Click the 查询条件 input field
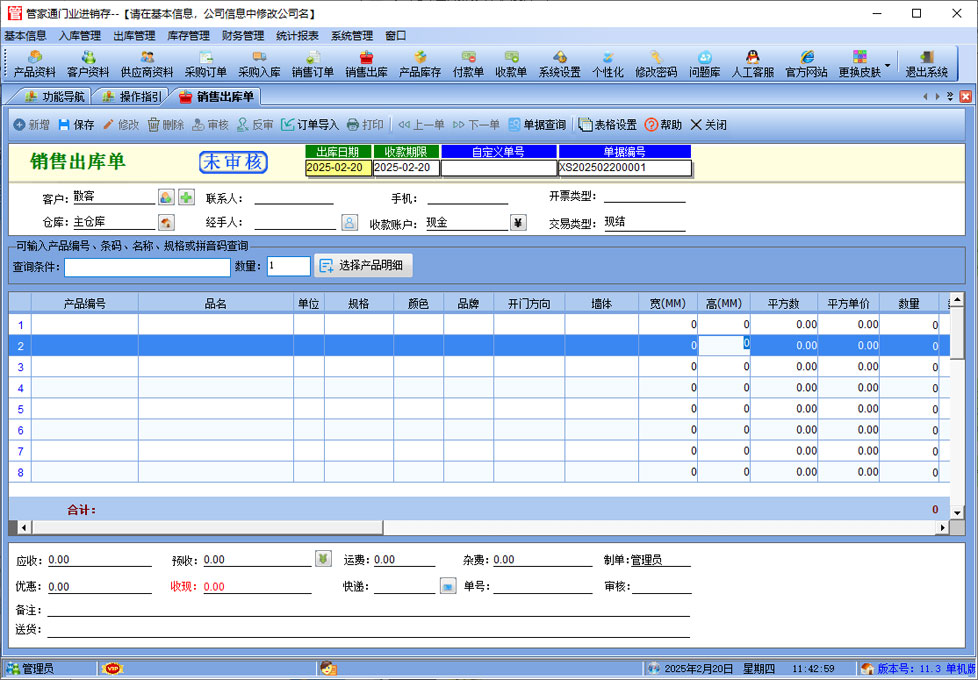 tap(147, 267)
